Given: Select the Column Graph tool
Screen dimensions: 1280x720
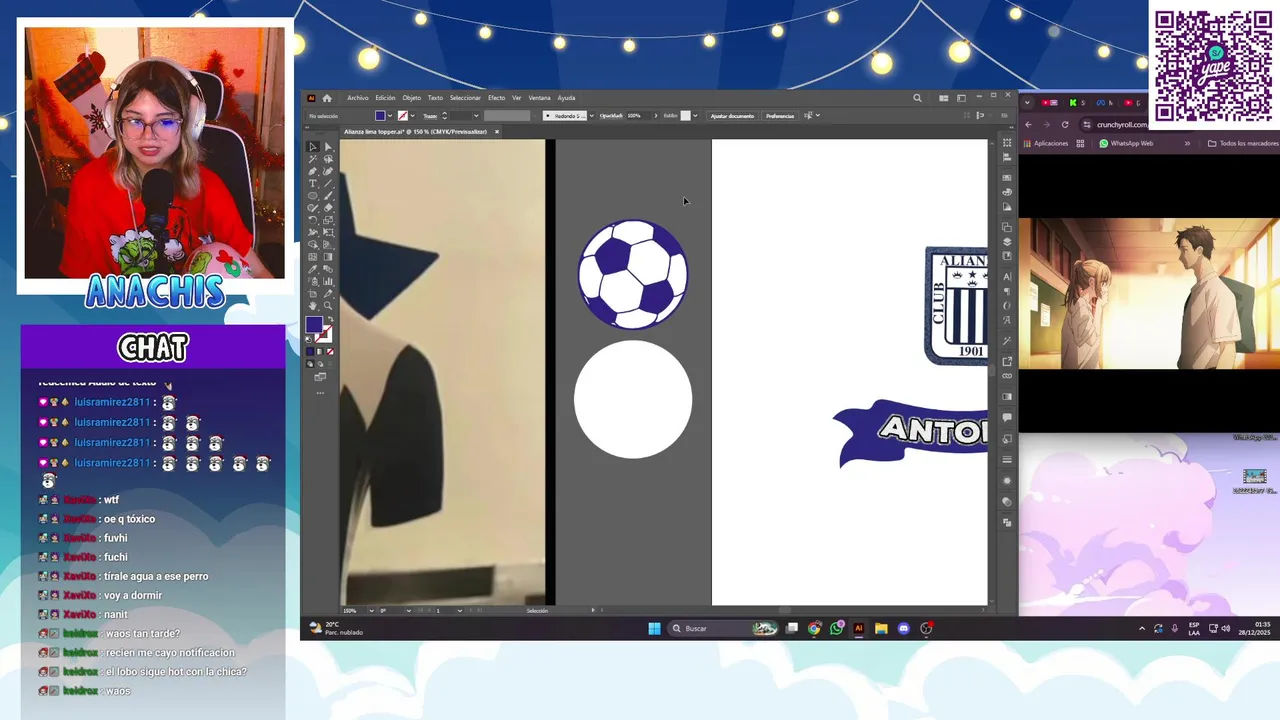Looking at the screenshot, I should [x=328, y=282].
